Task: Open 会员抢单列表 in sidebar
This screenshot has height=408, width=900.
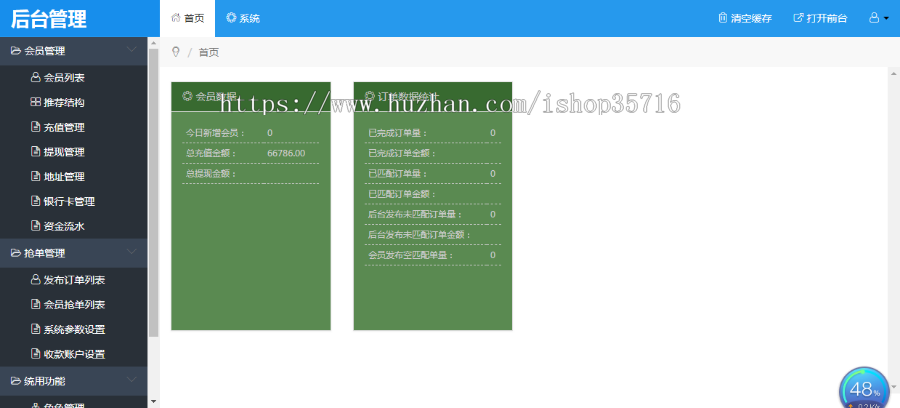Action: coord(73,305)
